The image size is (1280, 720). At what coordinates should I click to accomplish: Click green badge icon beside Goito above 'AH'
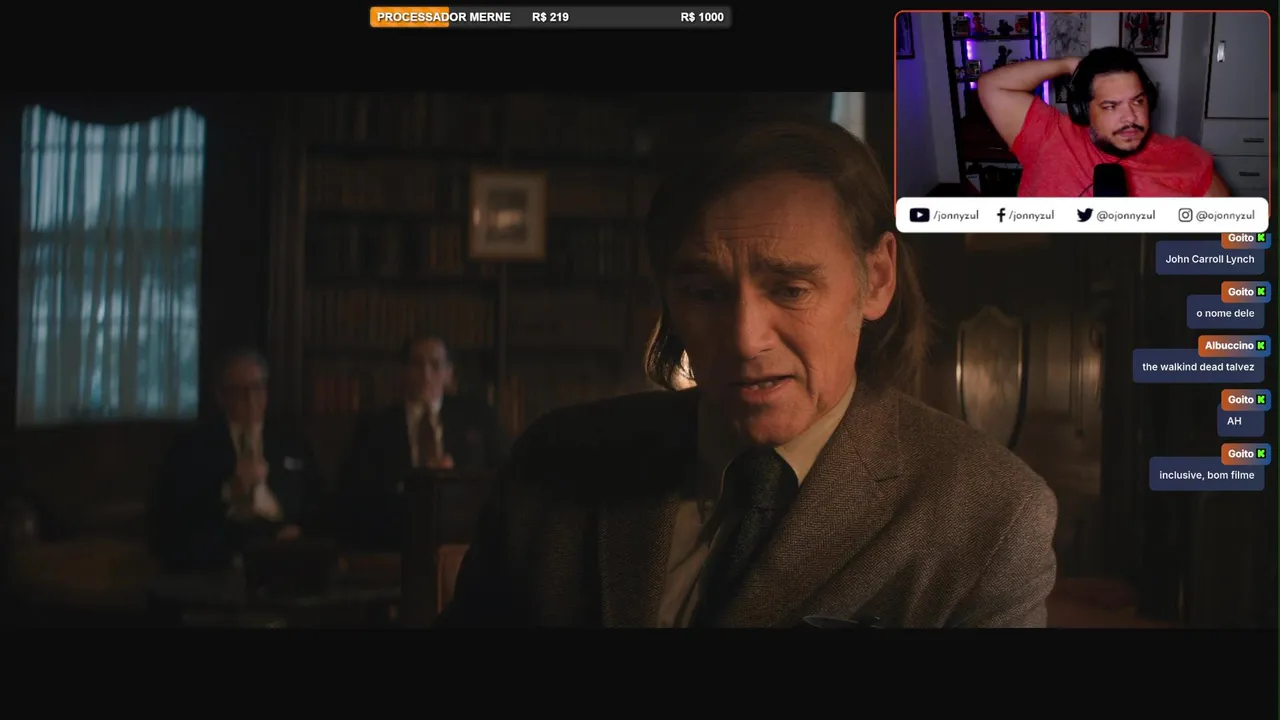[x=1261, y=400]
